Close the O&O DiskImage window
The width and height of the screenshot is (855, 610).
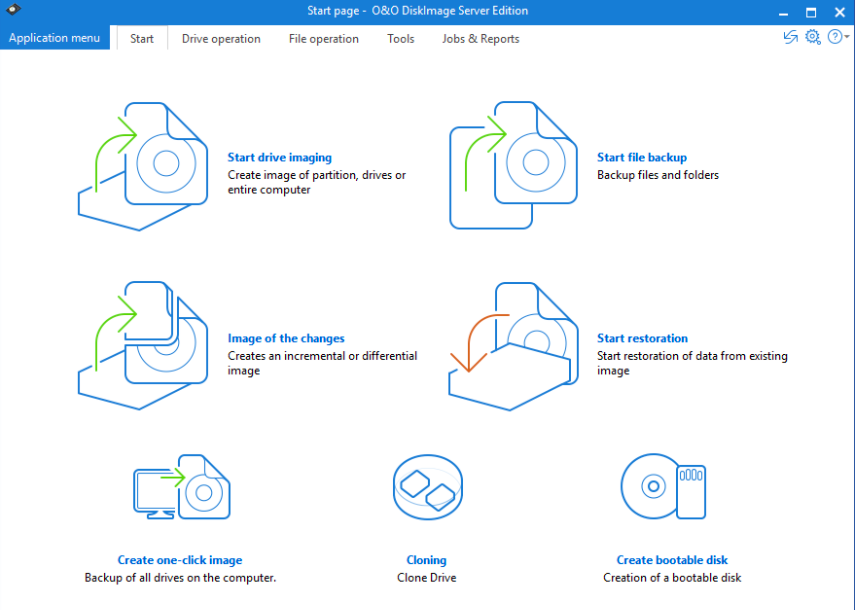point(840,12)
